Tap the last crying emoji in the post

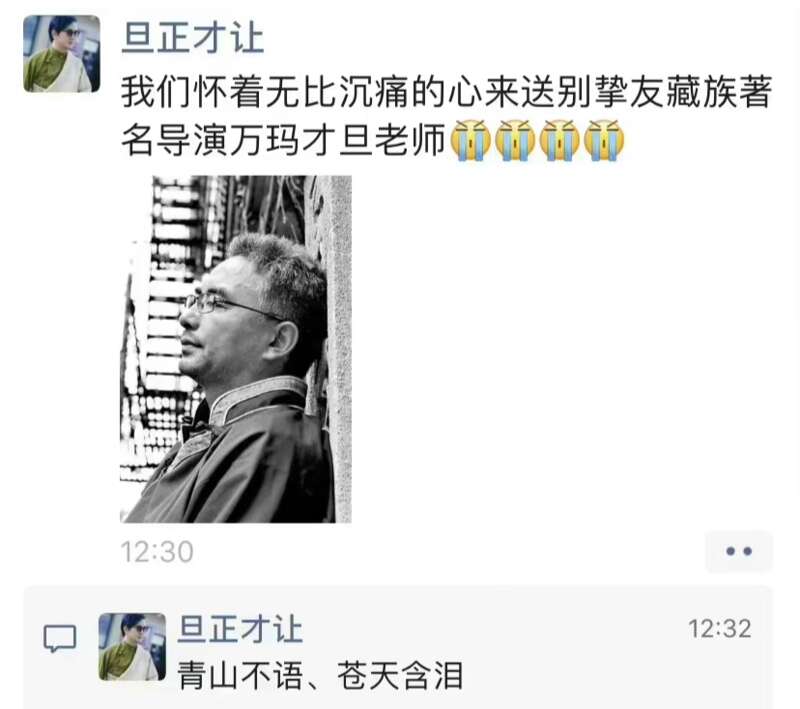(x=604, y=140)
